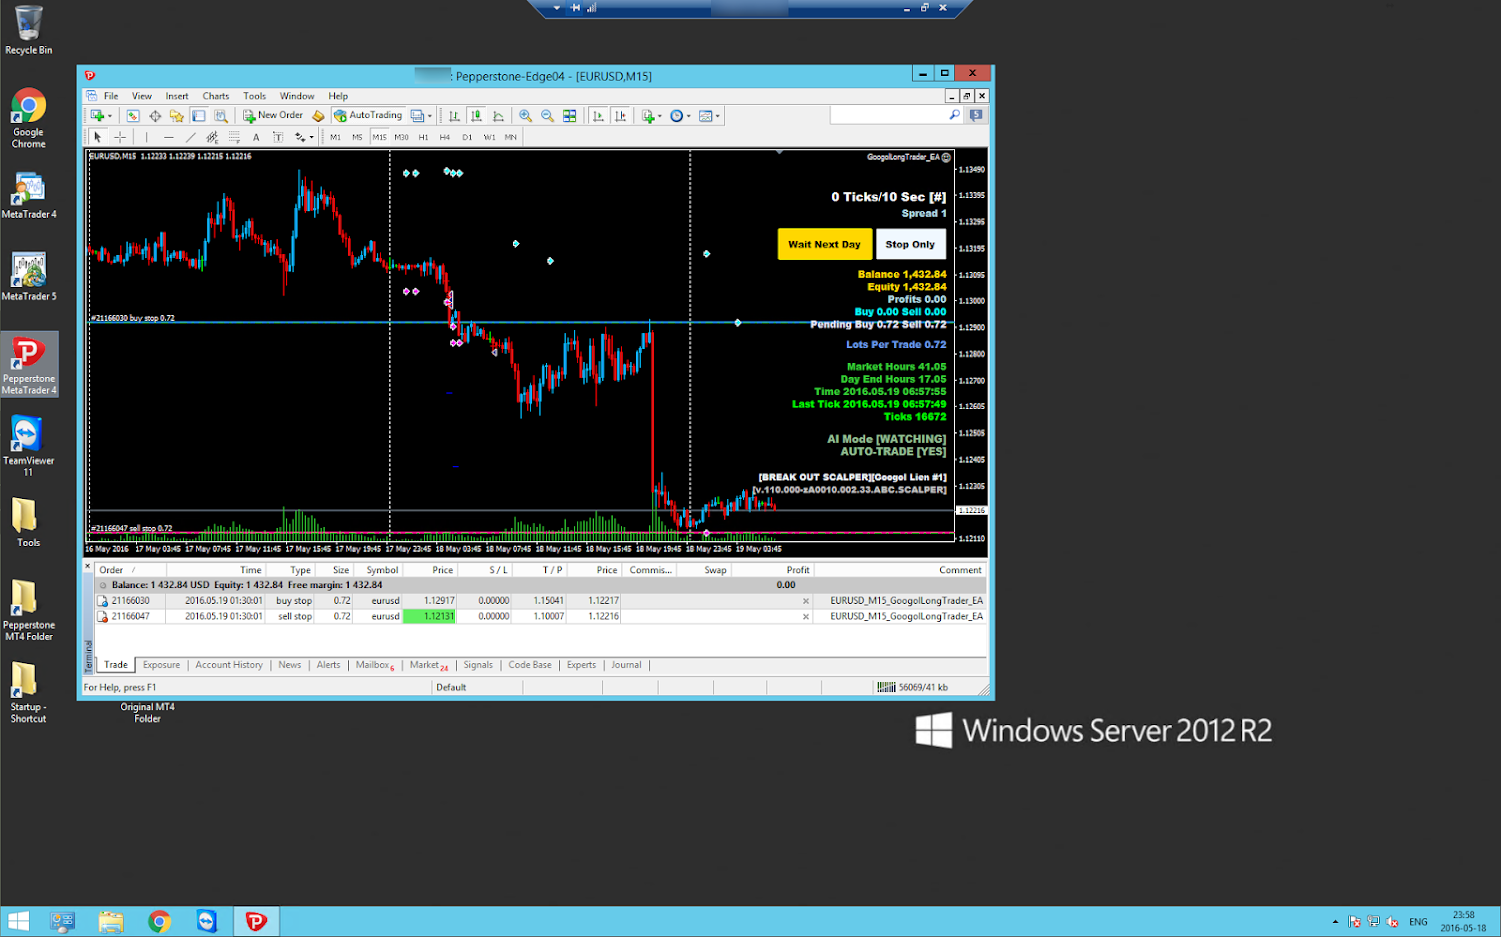Open the Strategy Tester magnifier icon

click(x=221, y=116)
